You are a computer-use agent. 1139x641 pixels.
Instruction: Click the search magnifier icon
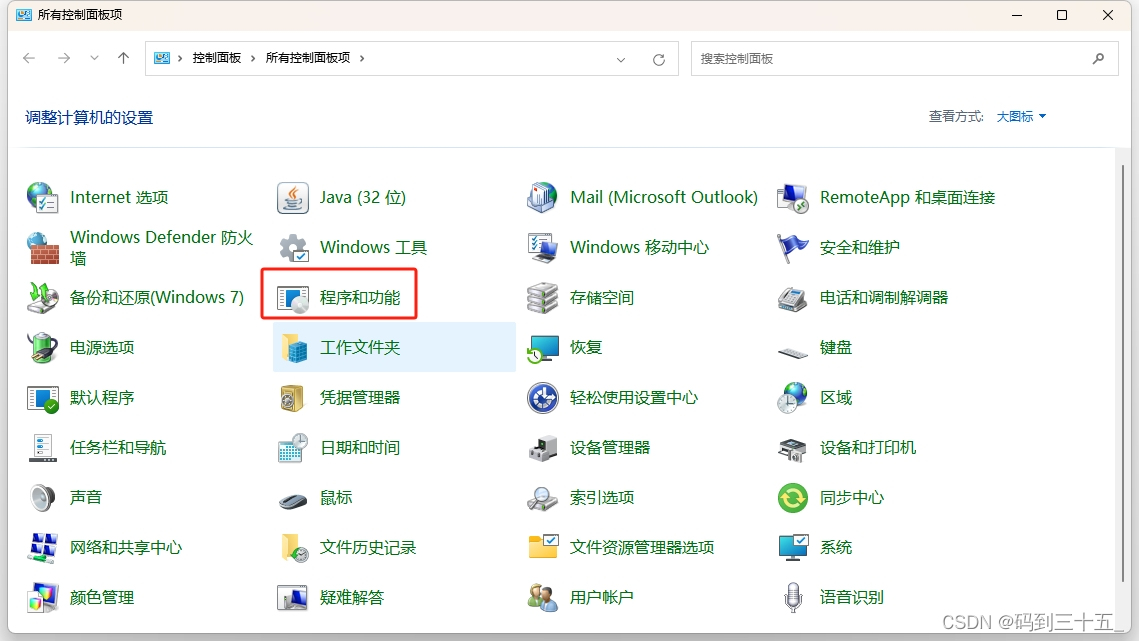point(1098,58)
